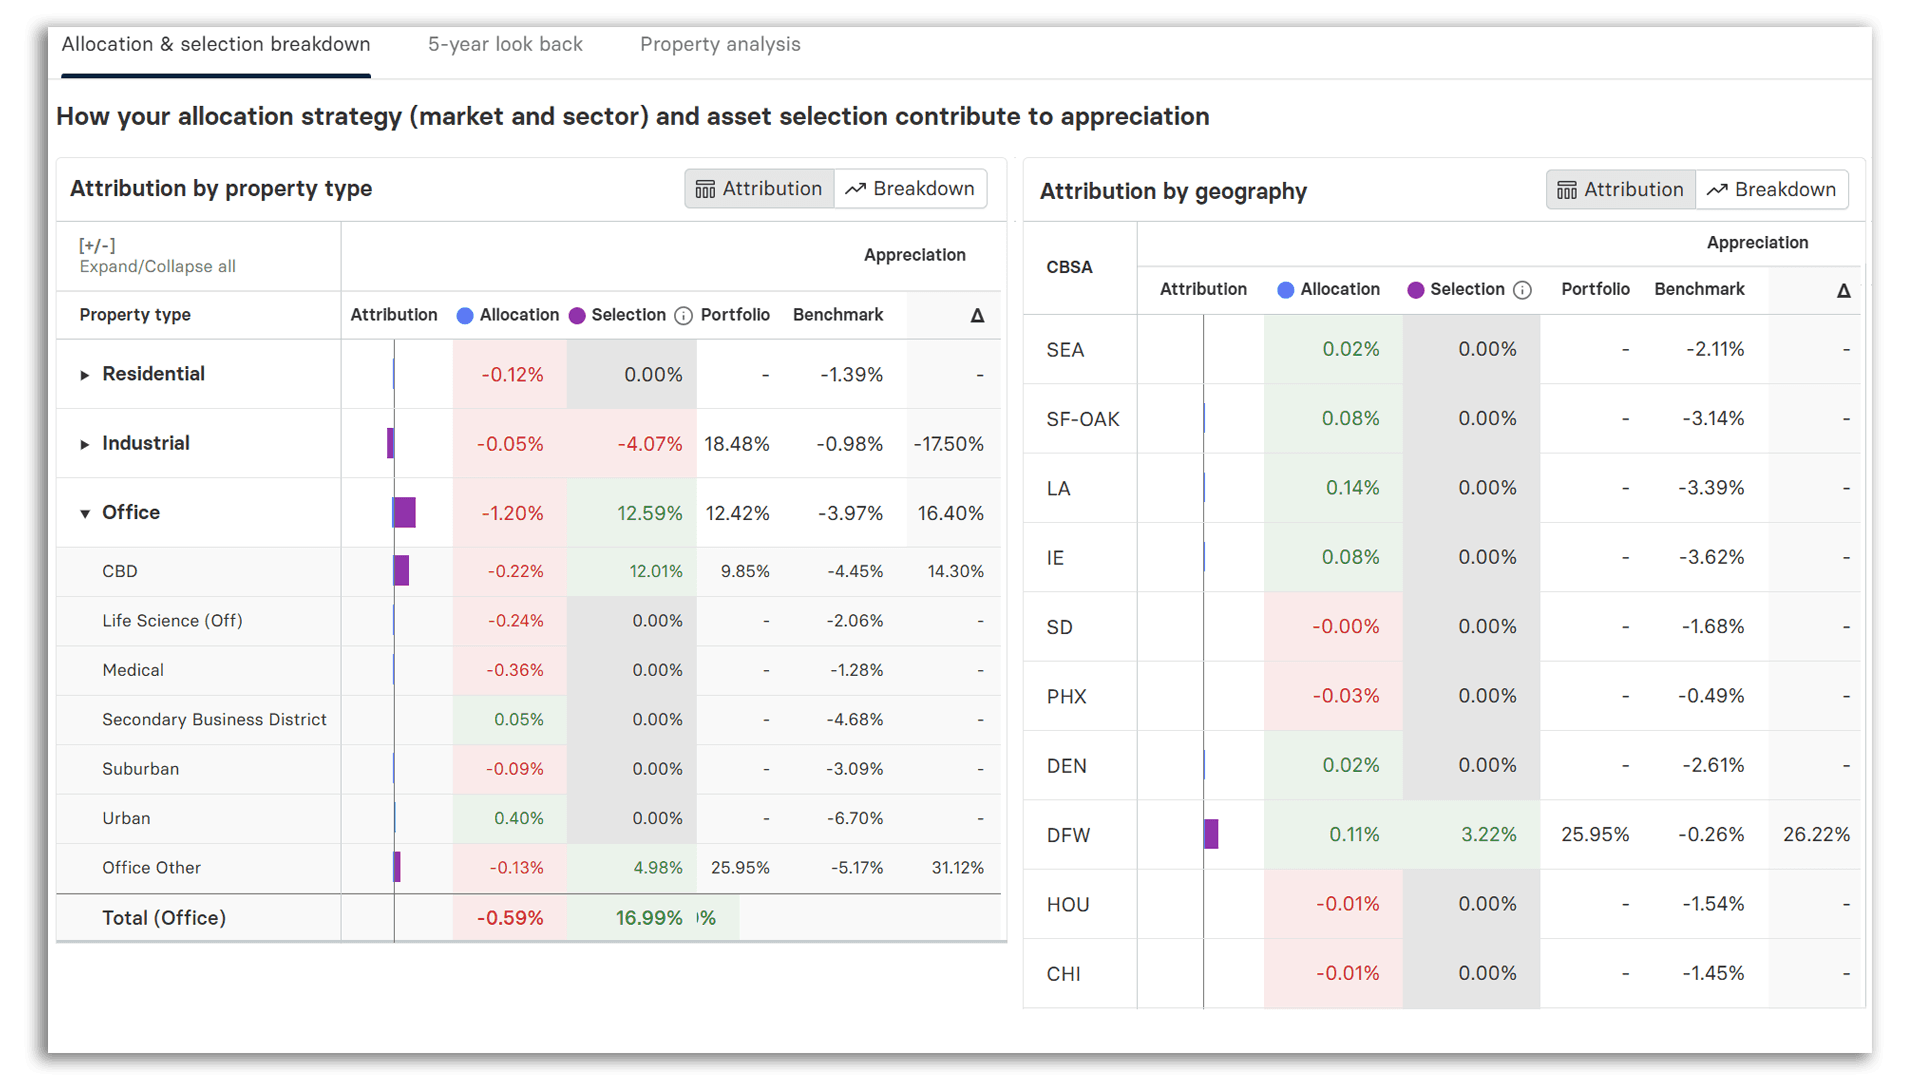This screenshot has height=1080, width=1920.
Task: Click the blue Allocation legend dot
Action: (x=465, y=315)
